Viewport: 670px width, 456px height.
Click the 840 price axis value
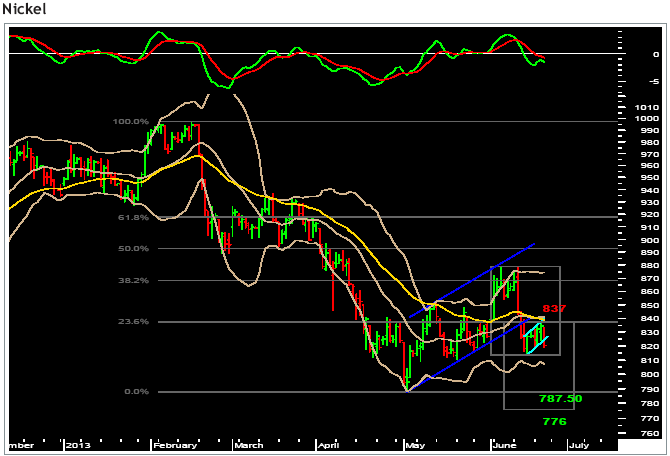coord(649,318)
